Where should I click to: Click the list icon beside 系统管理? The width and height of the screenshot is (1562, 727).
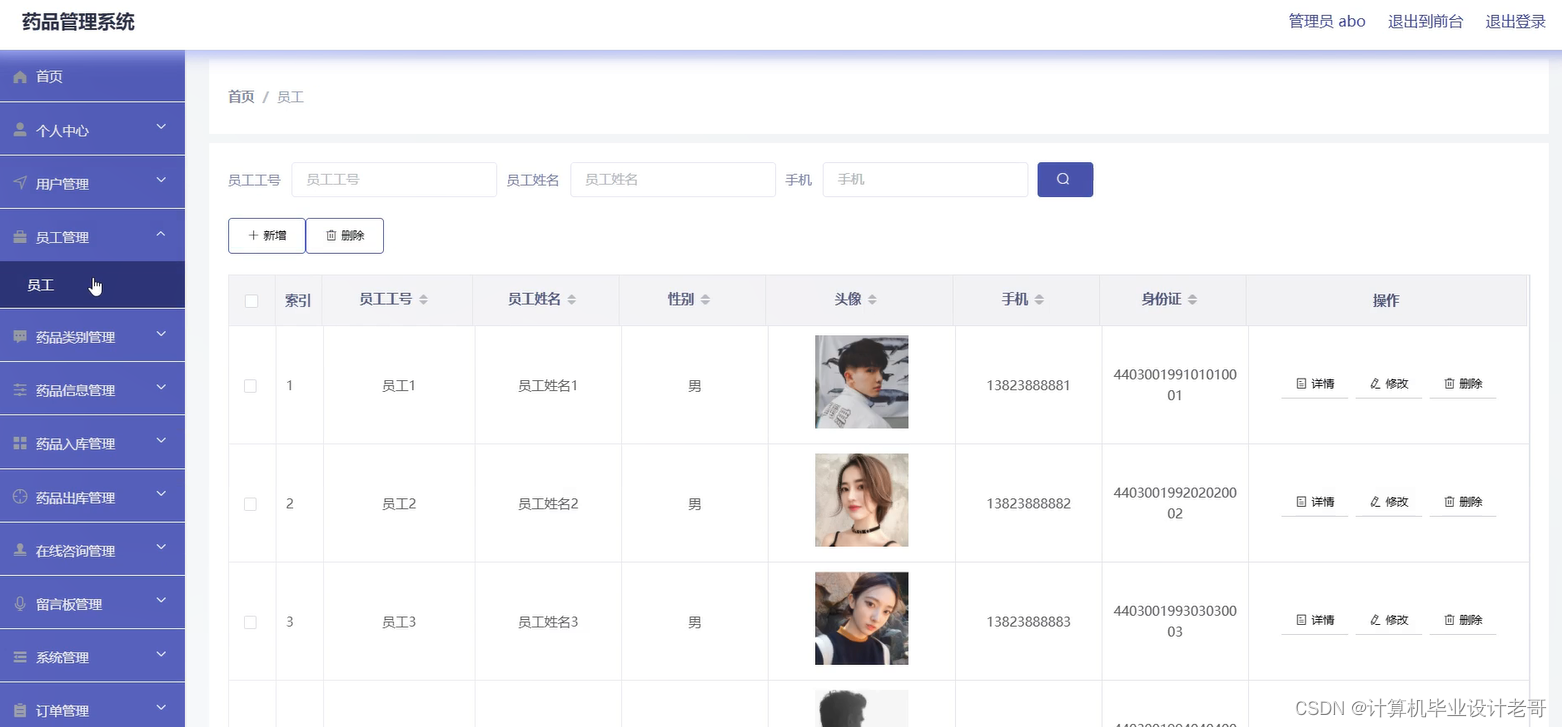click(x=20, y=657)
